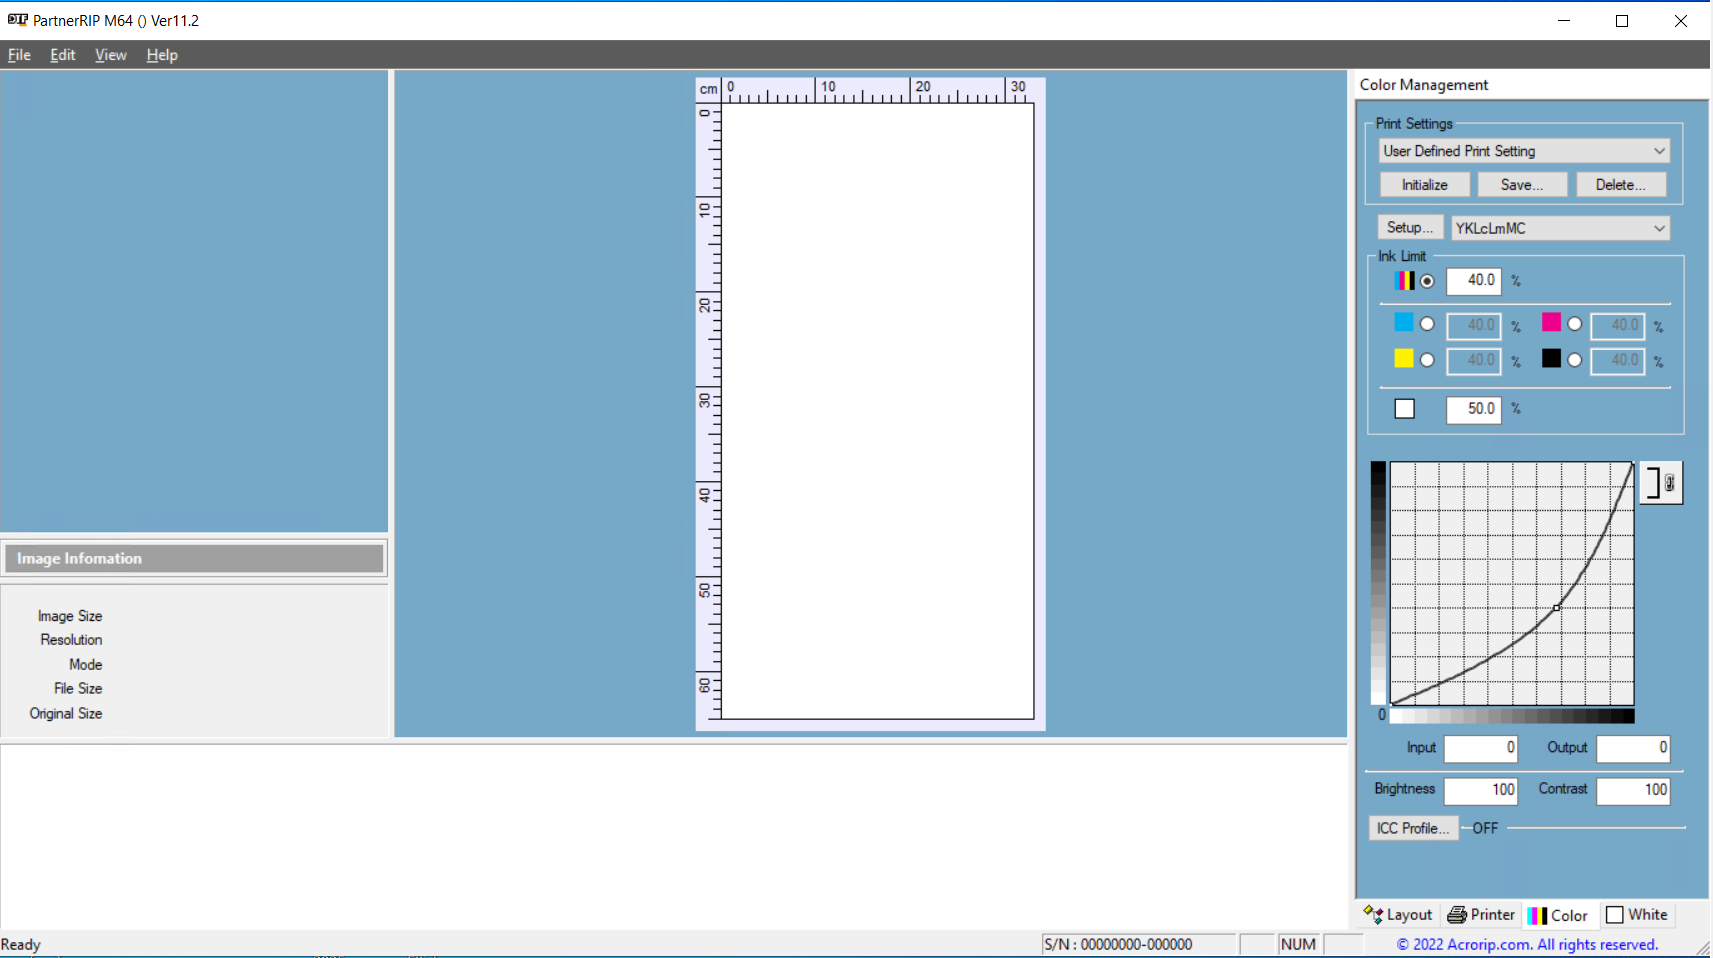Screen dimensions: 1713x958
Task: Click the Save... button
Action: tap(1522, 185)
